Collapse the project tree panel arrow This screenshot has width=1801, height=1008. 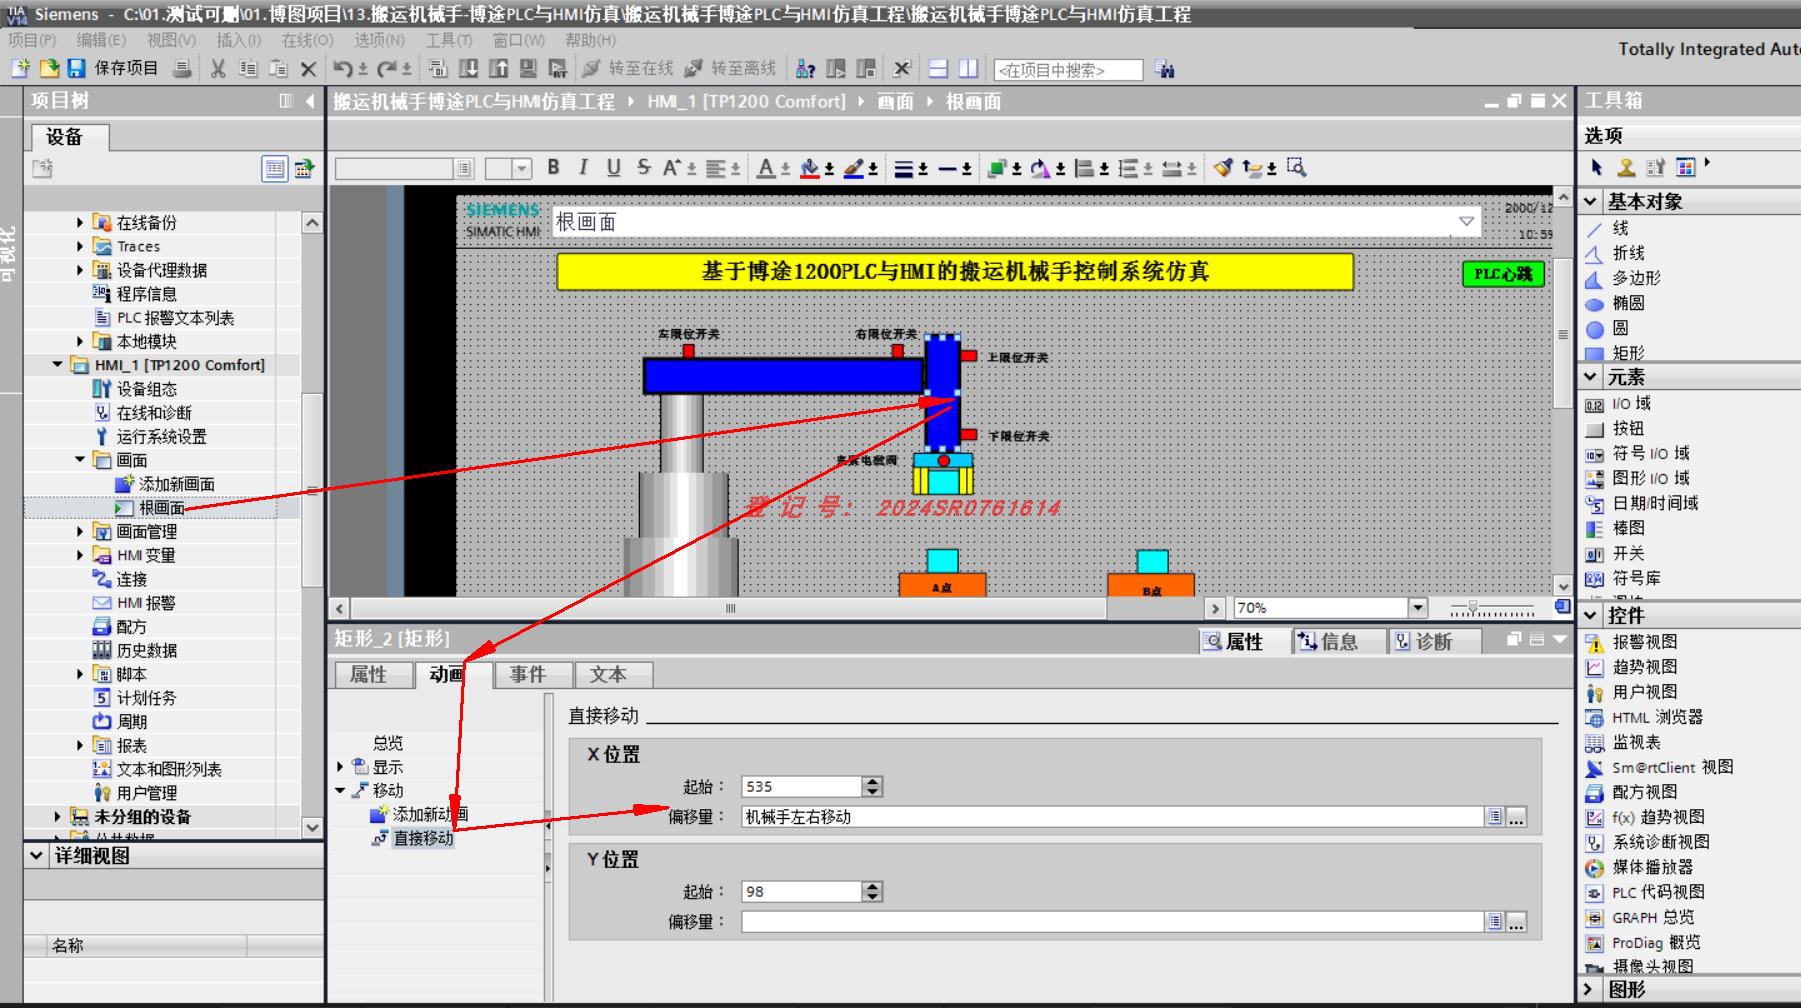click(x=310, y=101)
